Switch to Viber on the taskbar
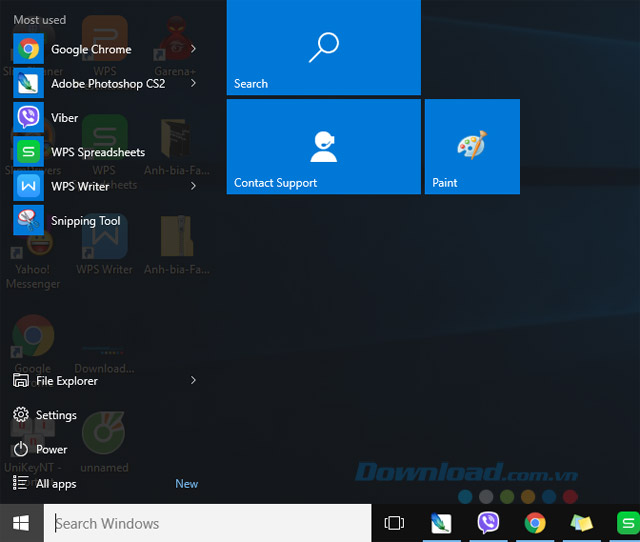 pyautogui.click(x=488, y=523)
